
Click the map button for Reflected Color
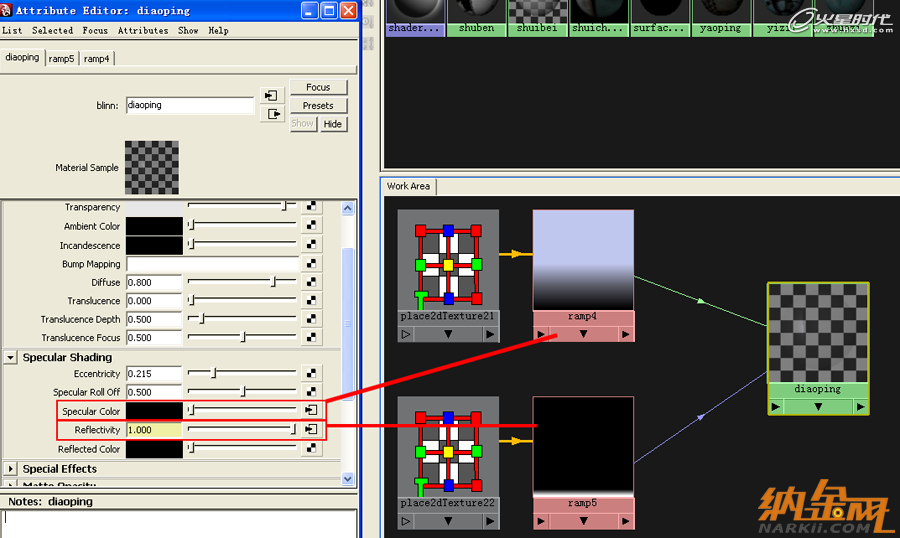coord(311,448)
